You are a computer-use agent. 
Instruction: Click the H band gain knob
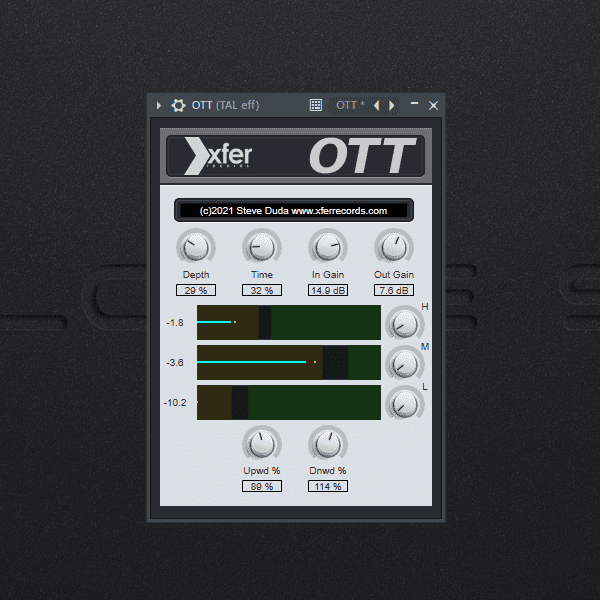tap(405, 324)
